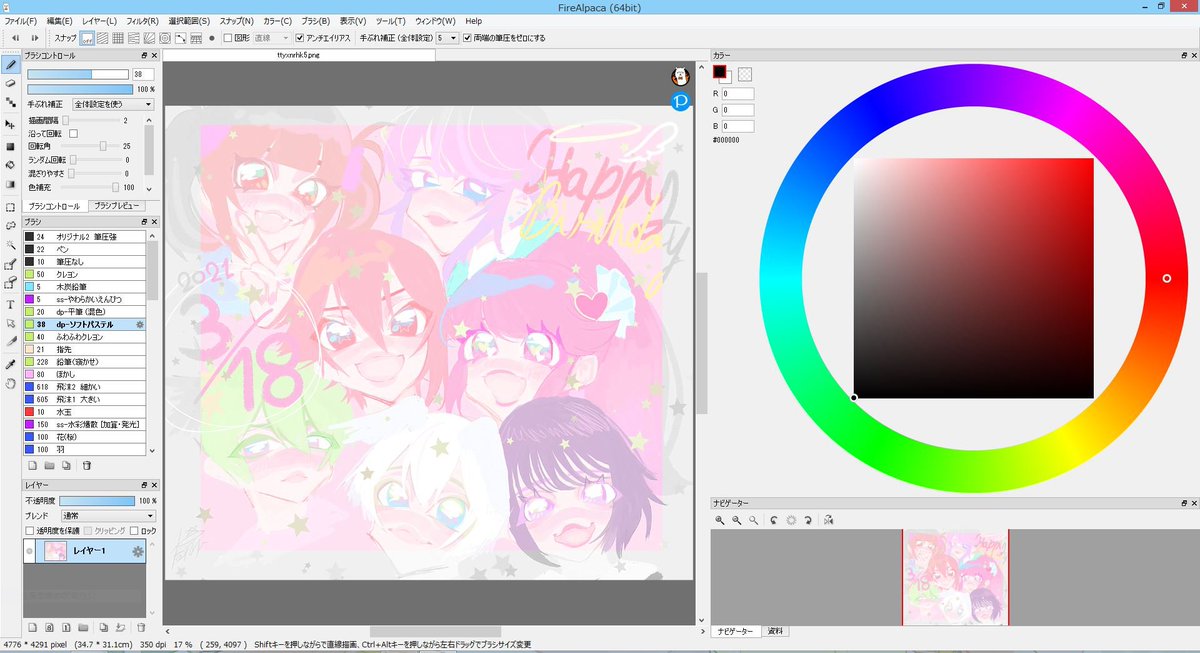Enable the ロック layer checkbox

(x=136, y=530)
